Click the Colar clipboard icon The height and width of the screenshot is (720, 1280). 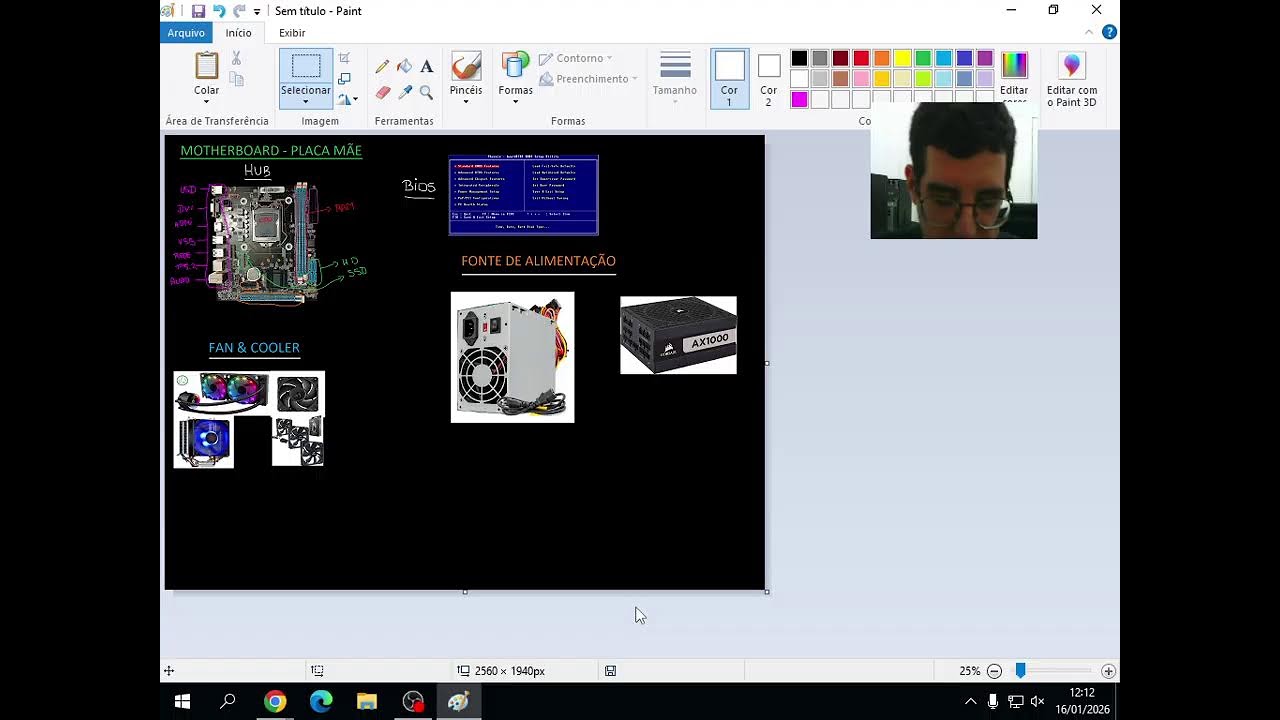coord(207,66)
